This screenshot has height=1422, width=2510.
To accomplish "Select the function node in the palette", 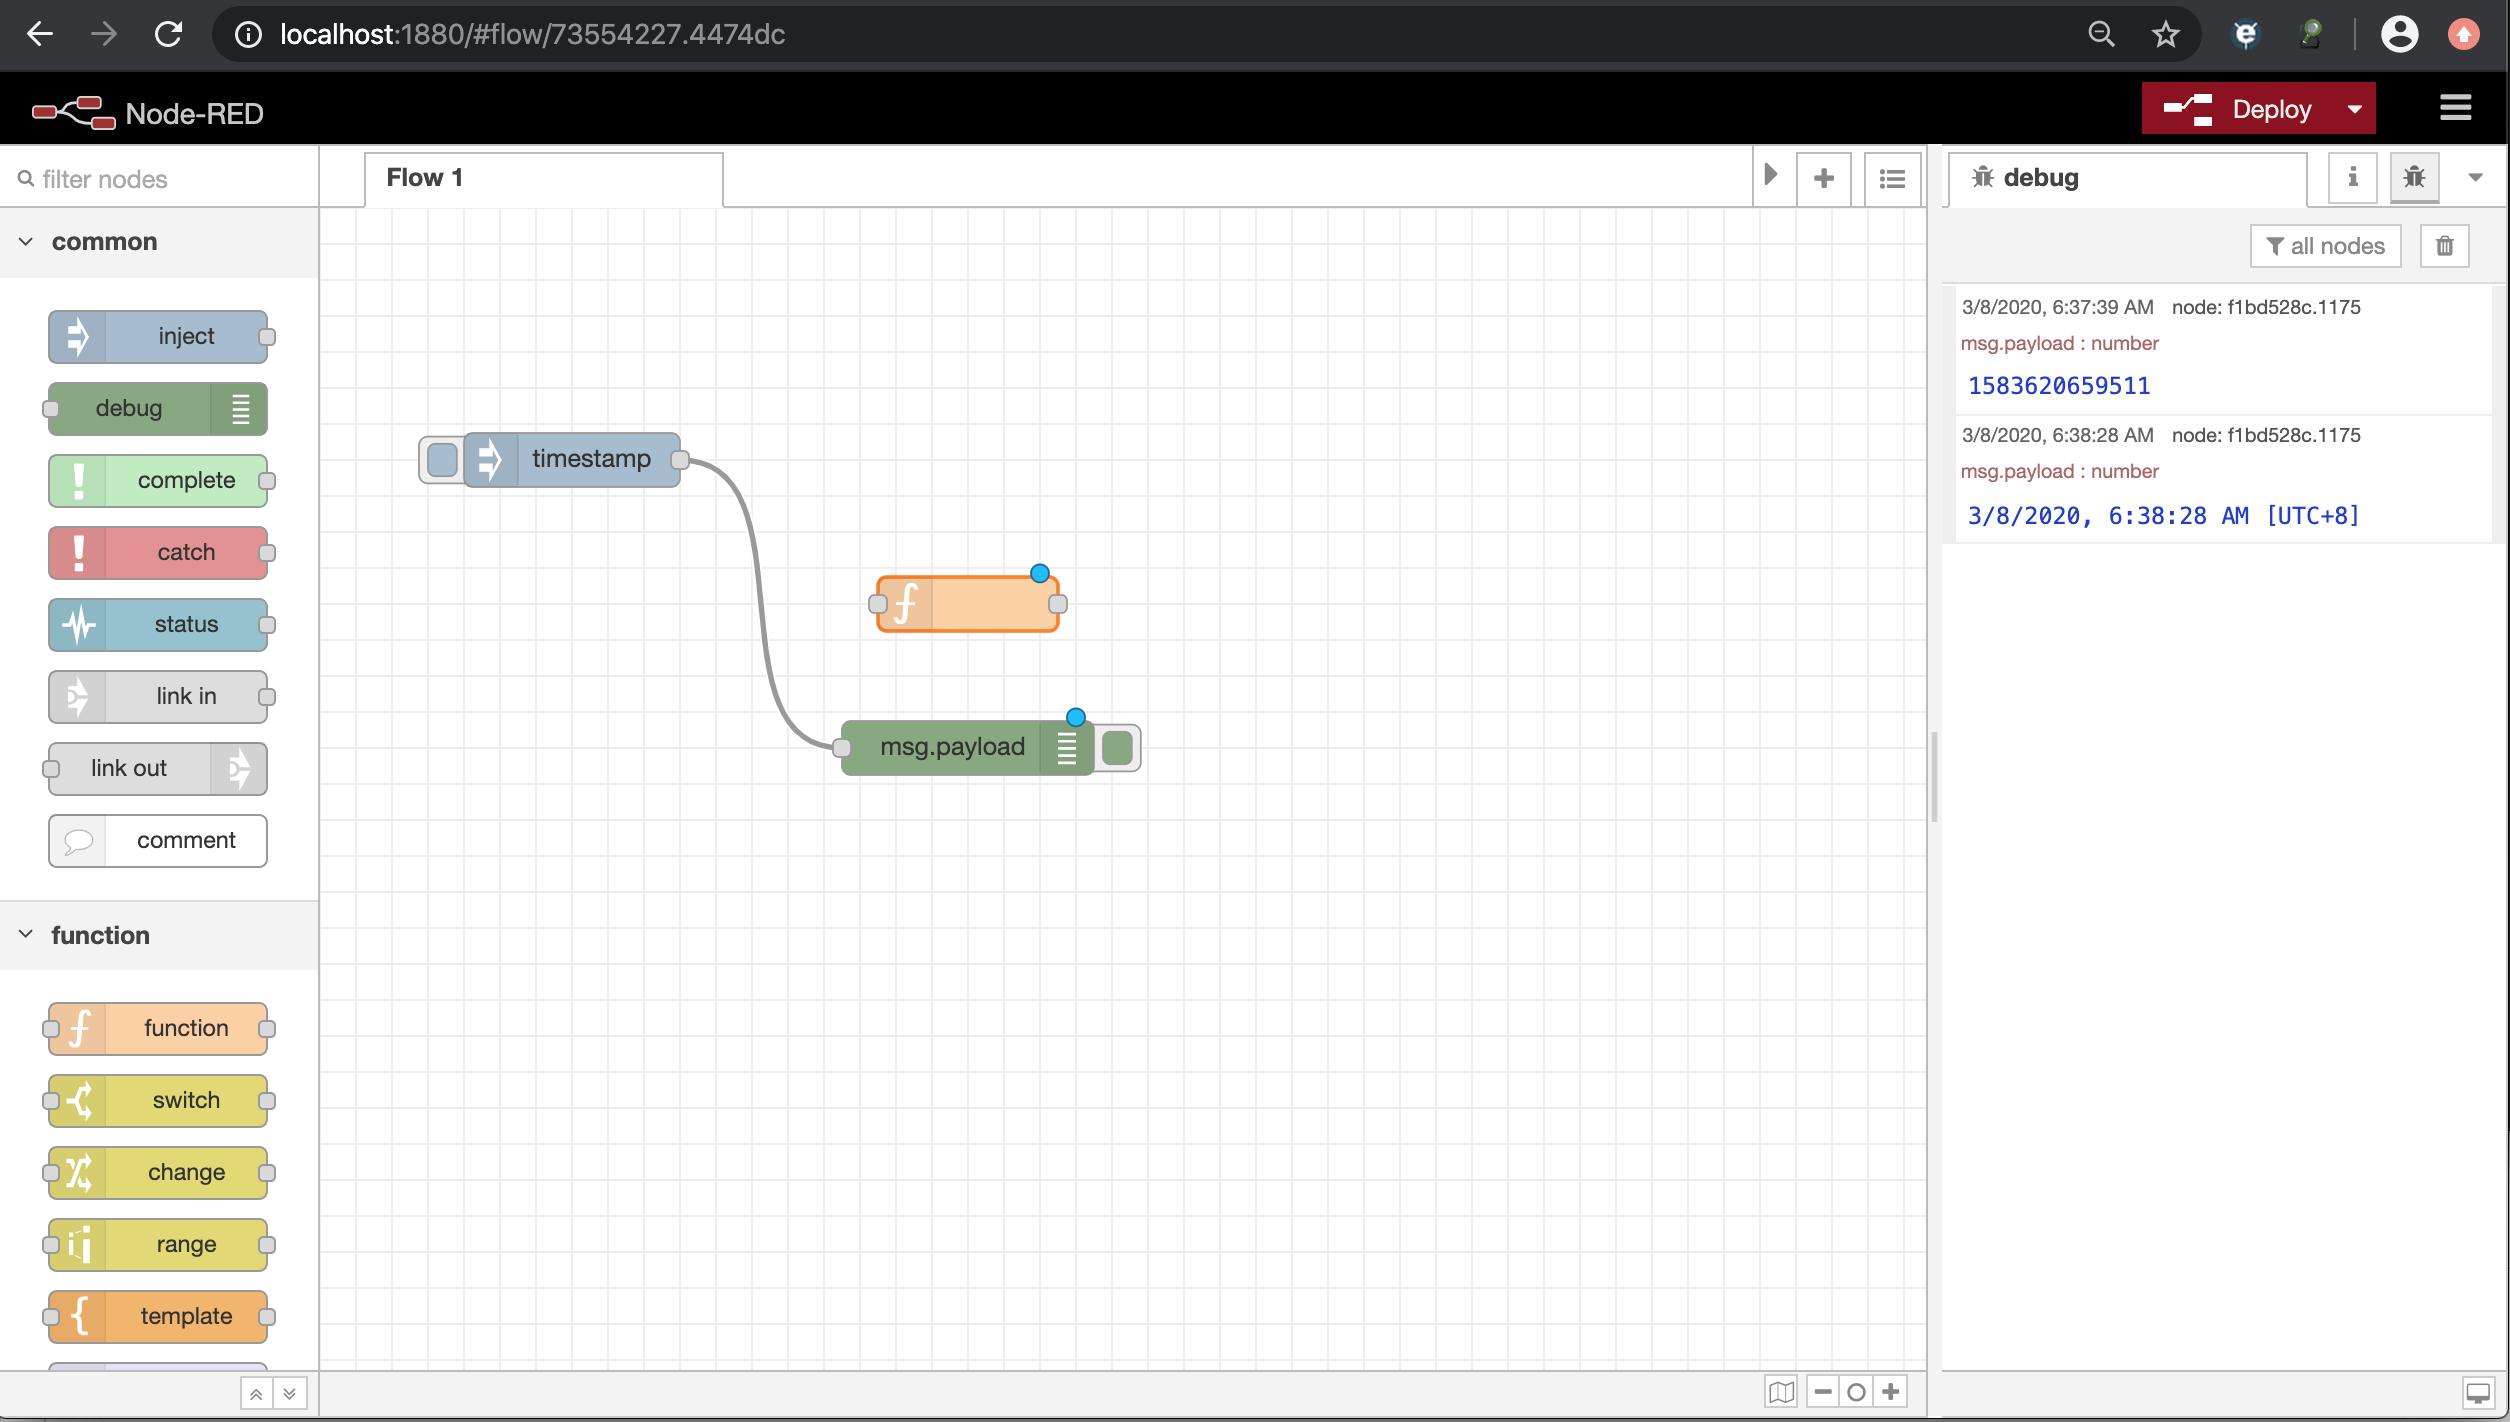I will [x=158, y=1028].
